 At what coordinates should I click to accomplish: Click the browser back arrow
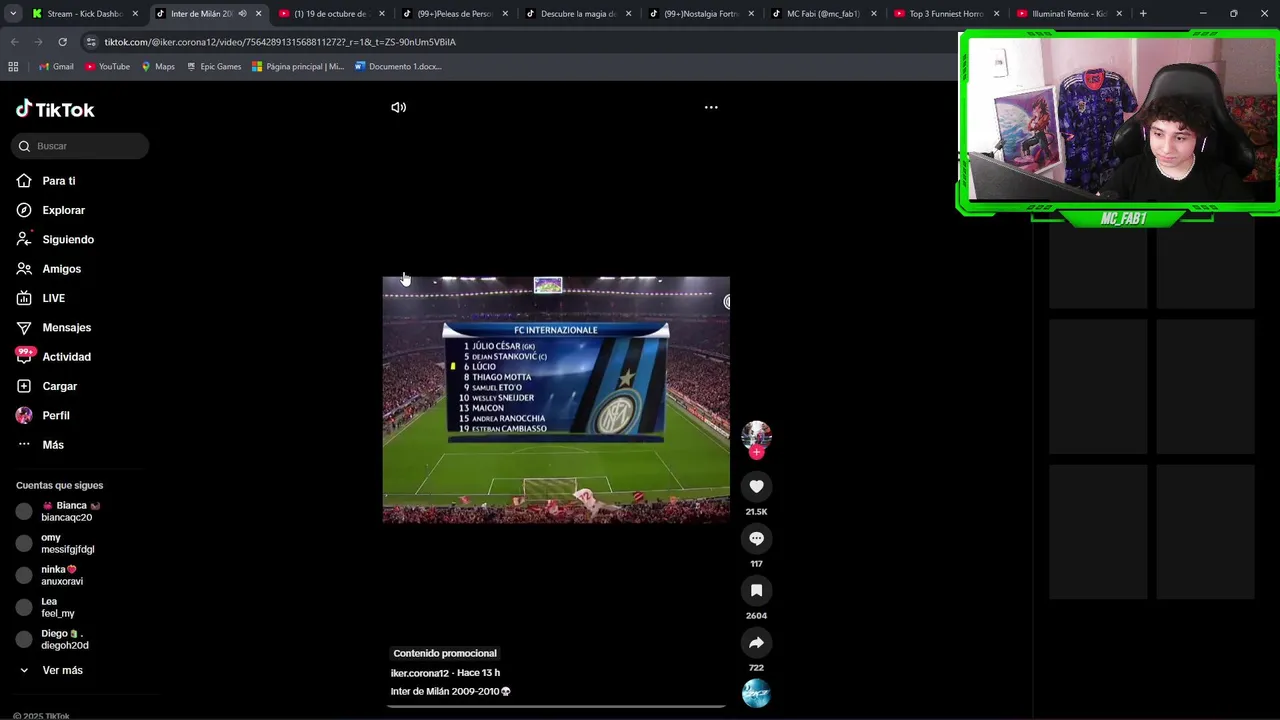[14, 42]
